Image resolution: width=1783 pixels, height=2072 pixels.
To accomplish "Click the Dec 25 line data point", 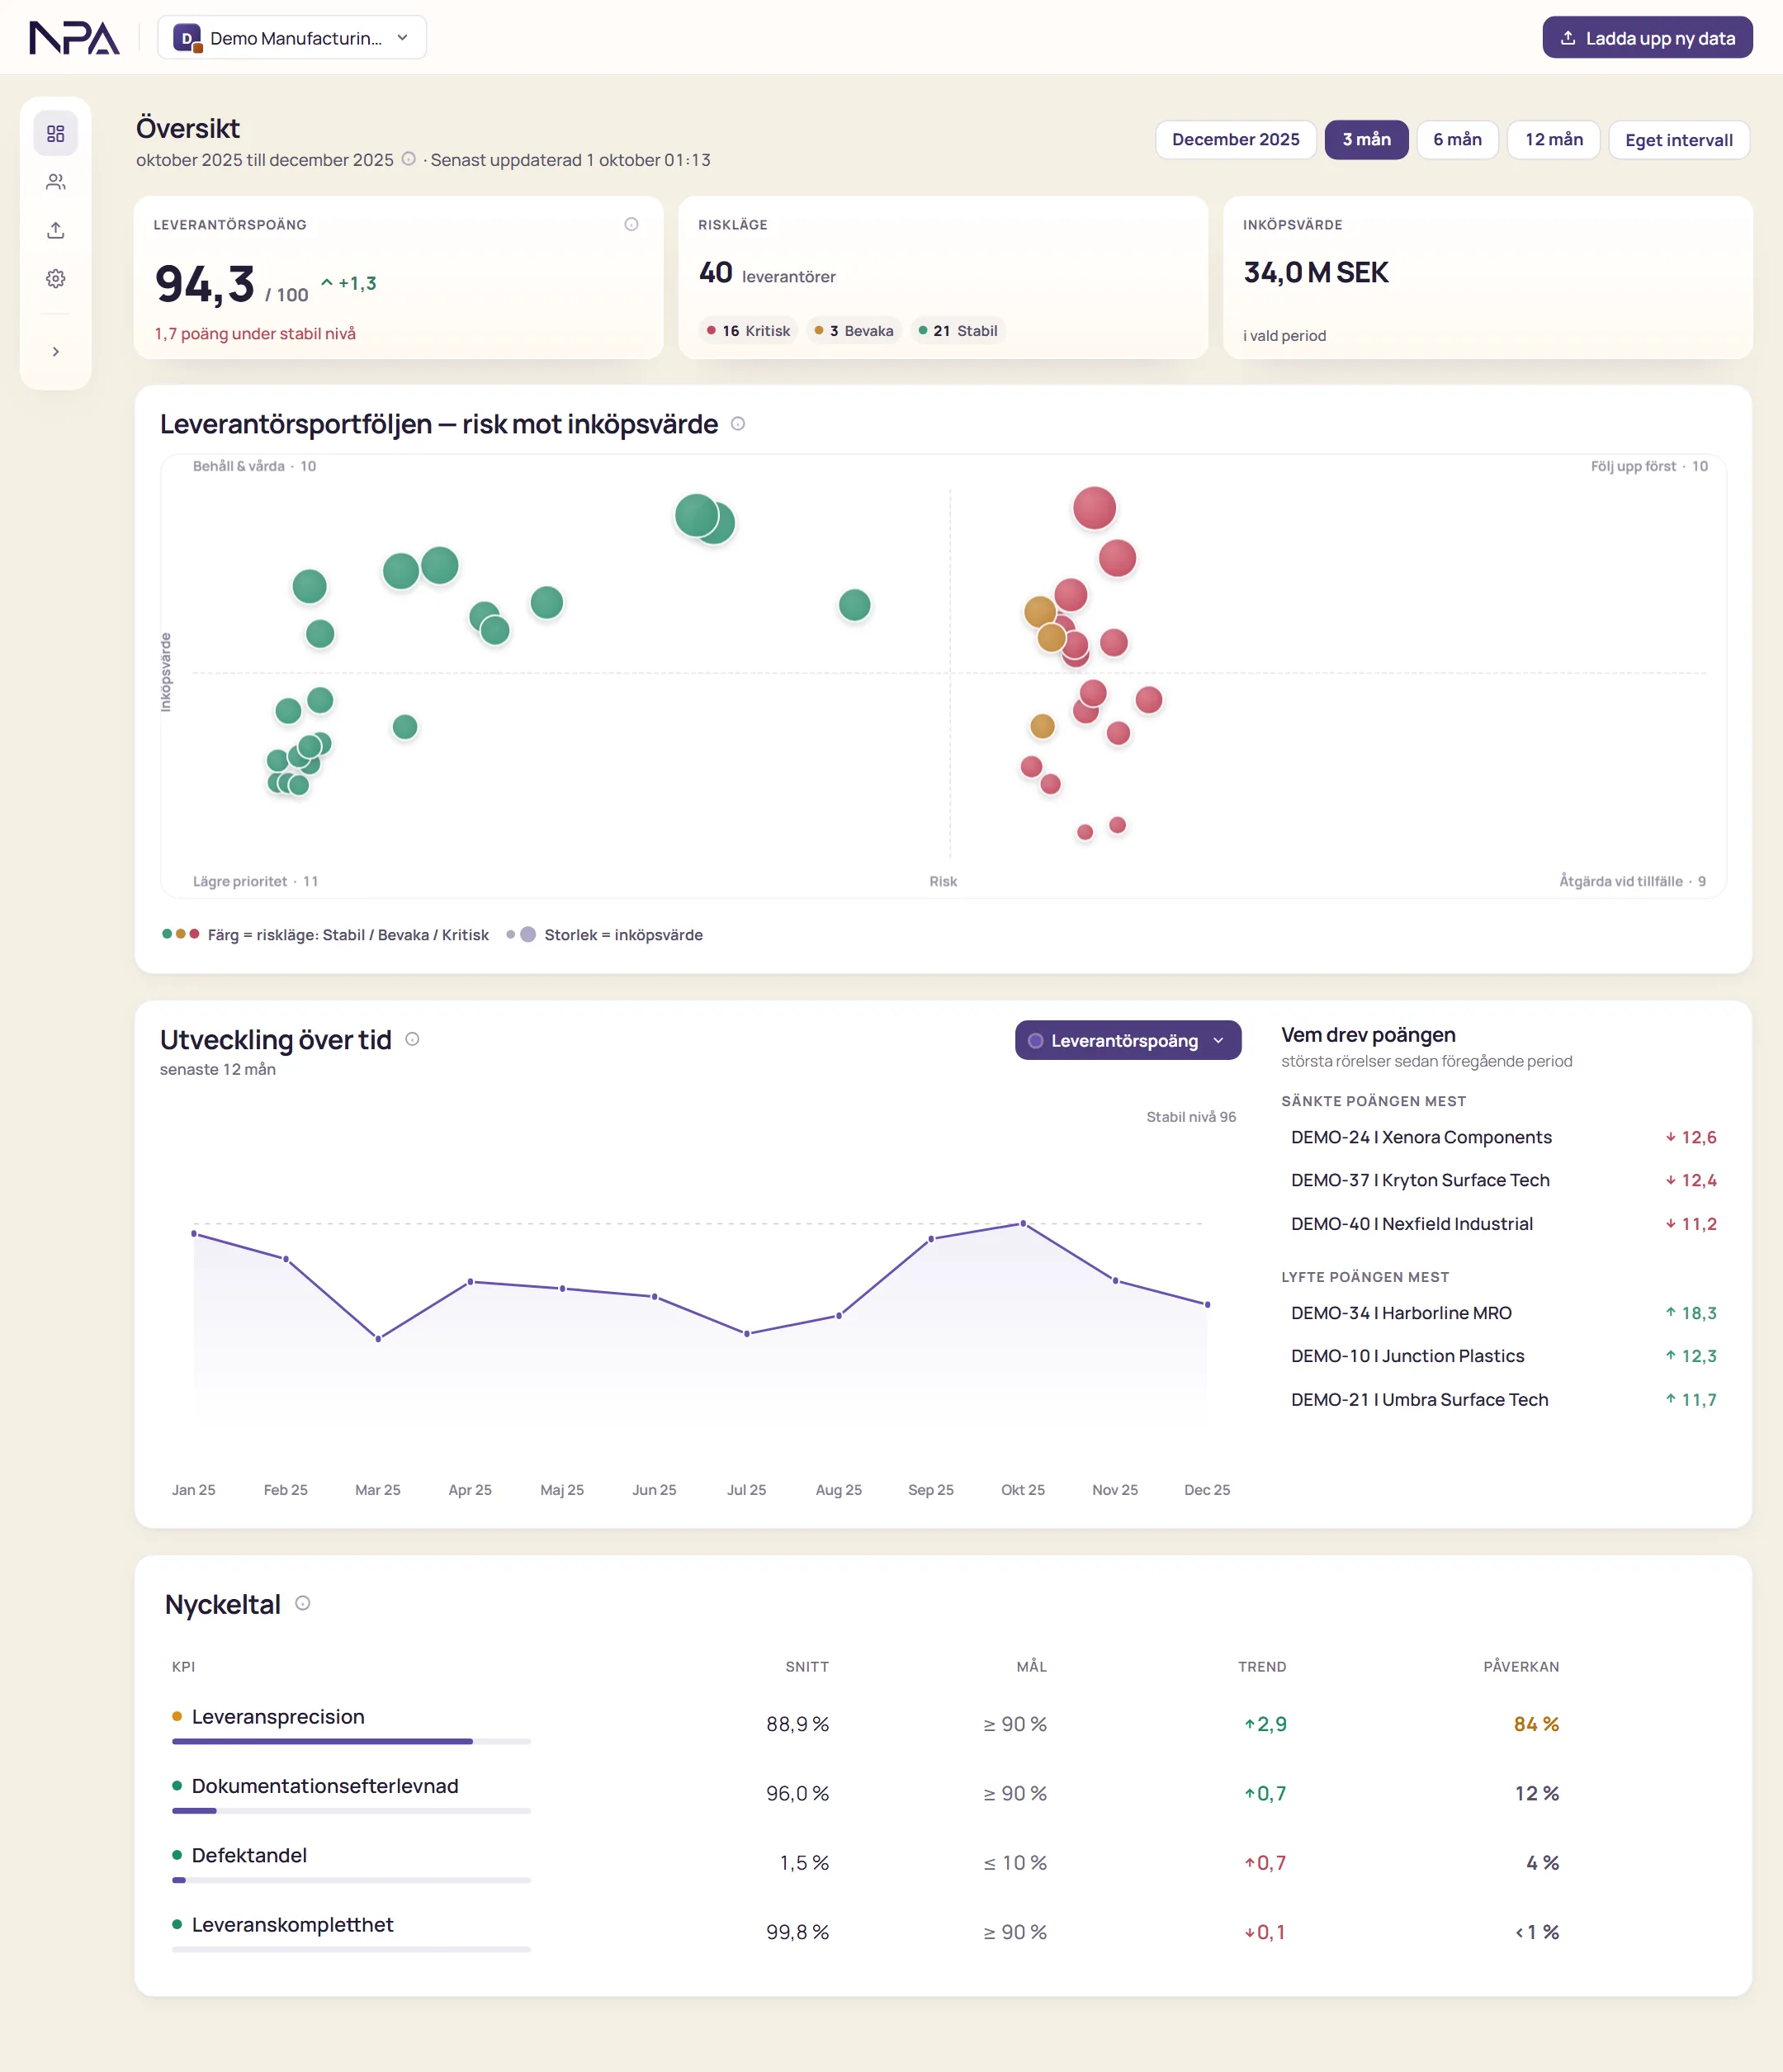I will (1207, 1305).
